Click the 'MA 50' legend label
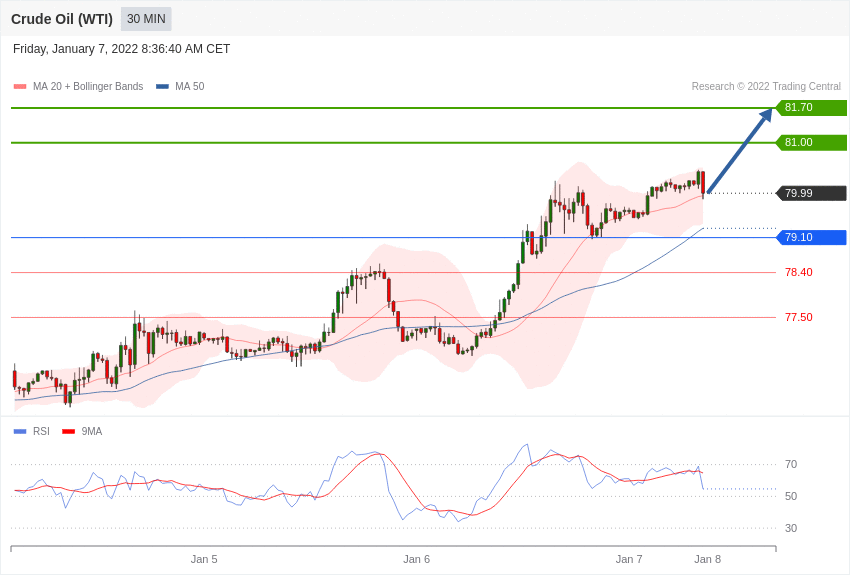Viewport: 850px width, 576px height. (190, 86)
